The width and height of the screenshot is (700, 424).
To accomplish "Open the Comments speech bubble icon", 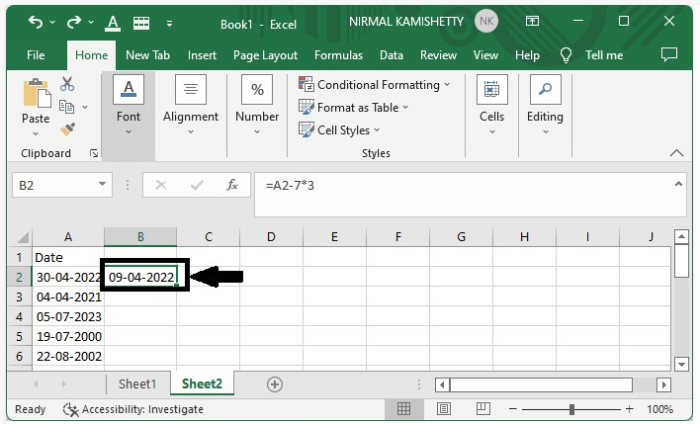I will point(669,55).
